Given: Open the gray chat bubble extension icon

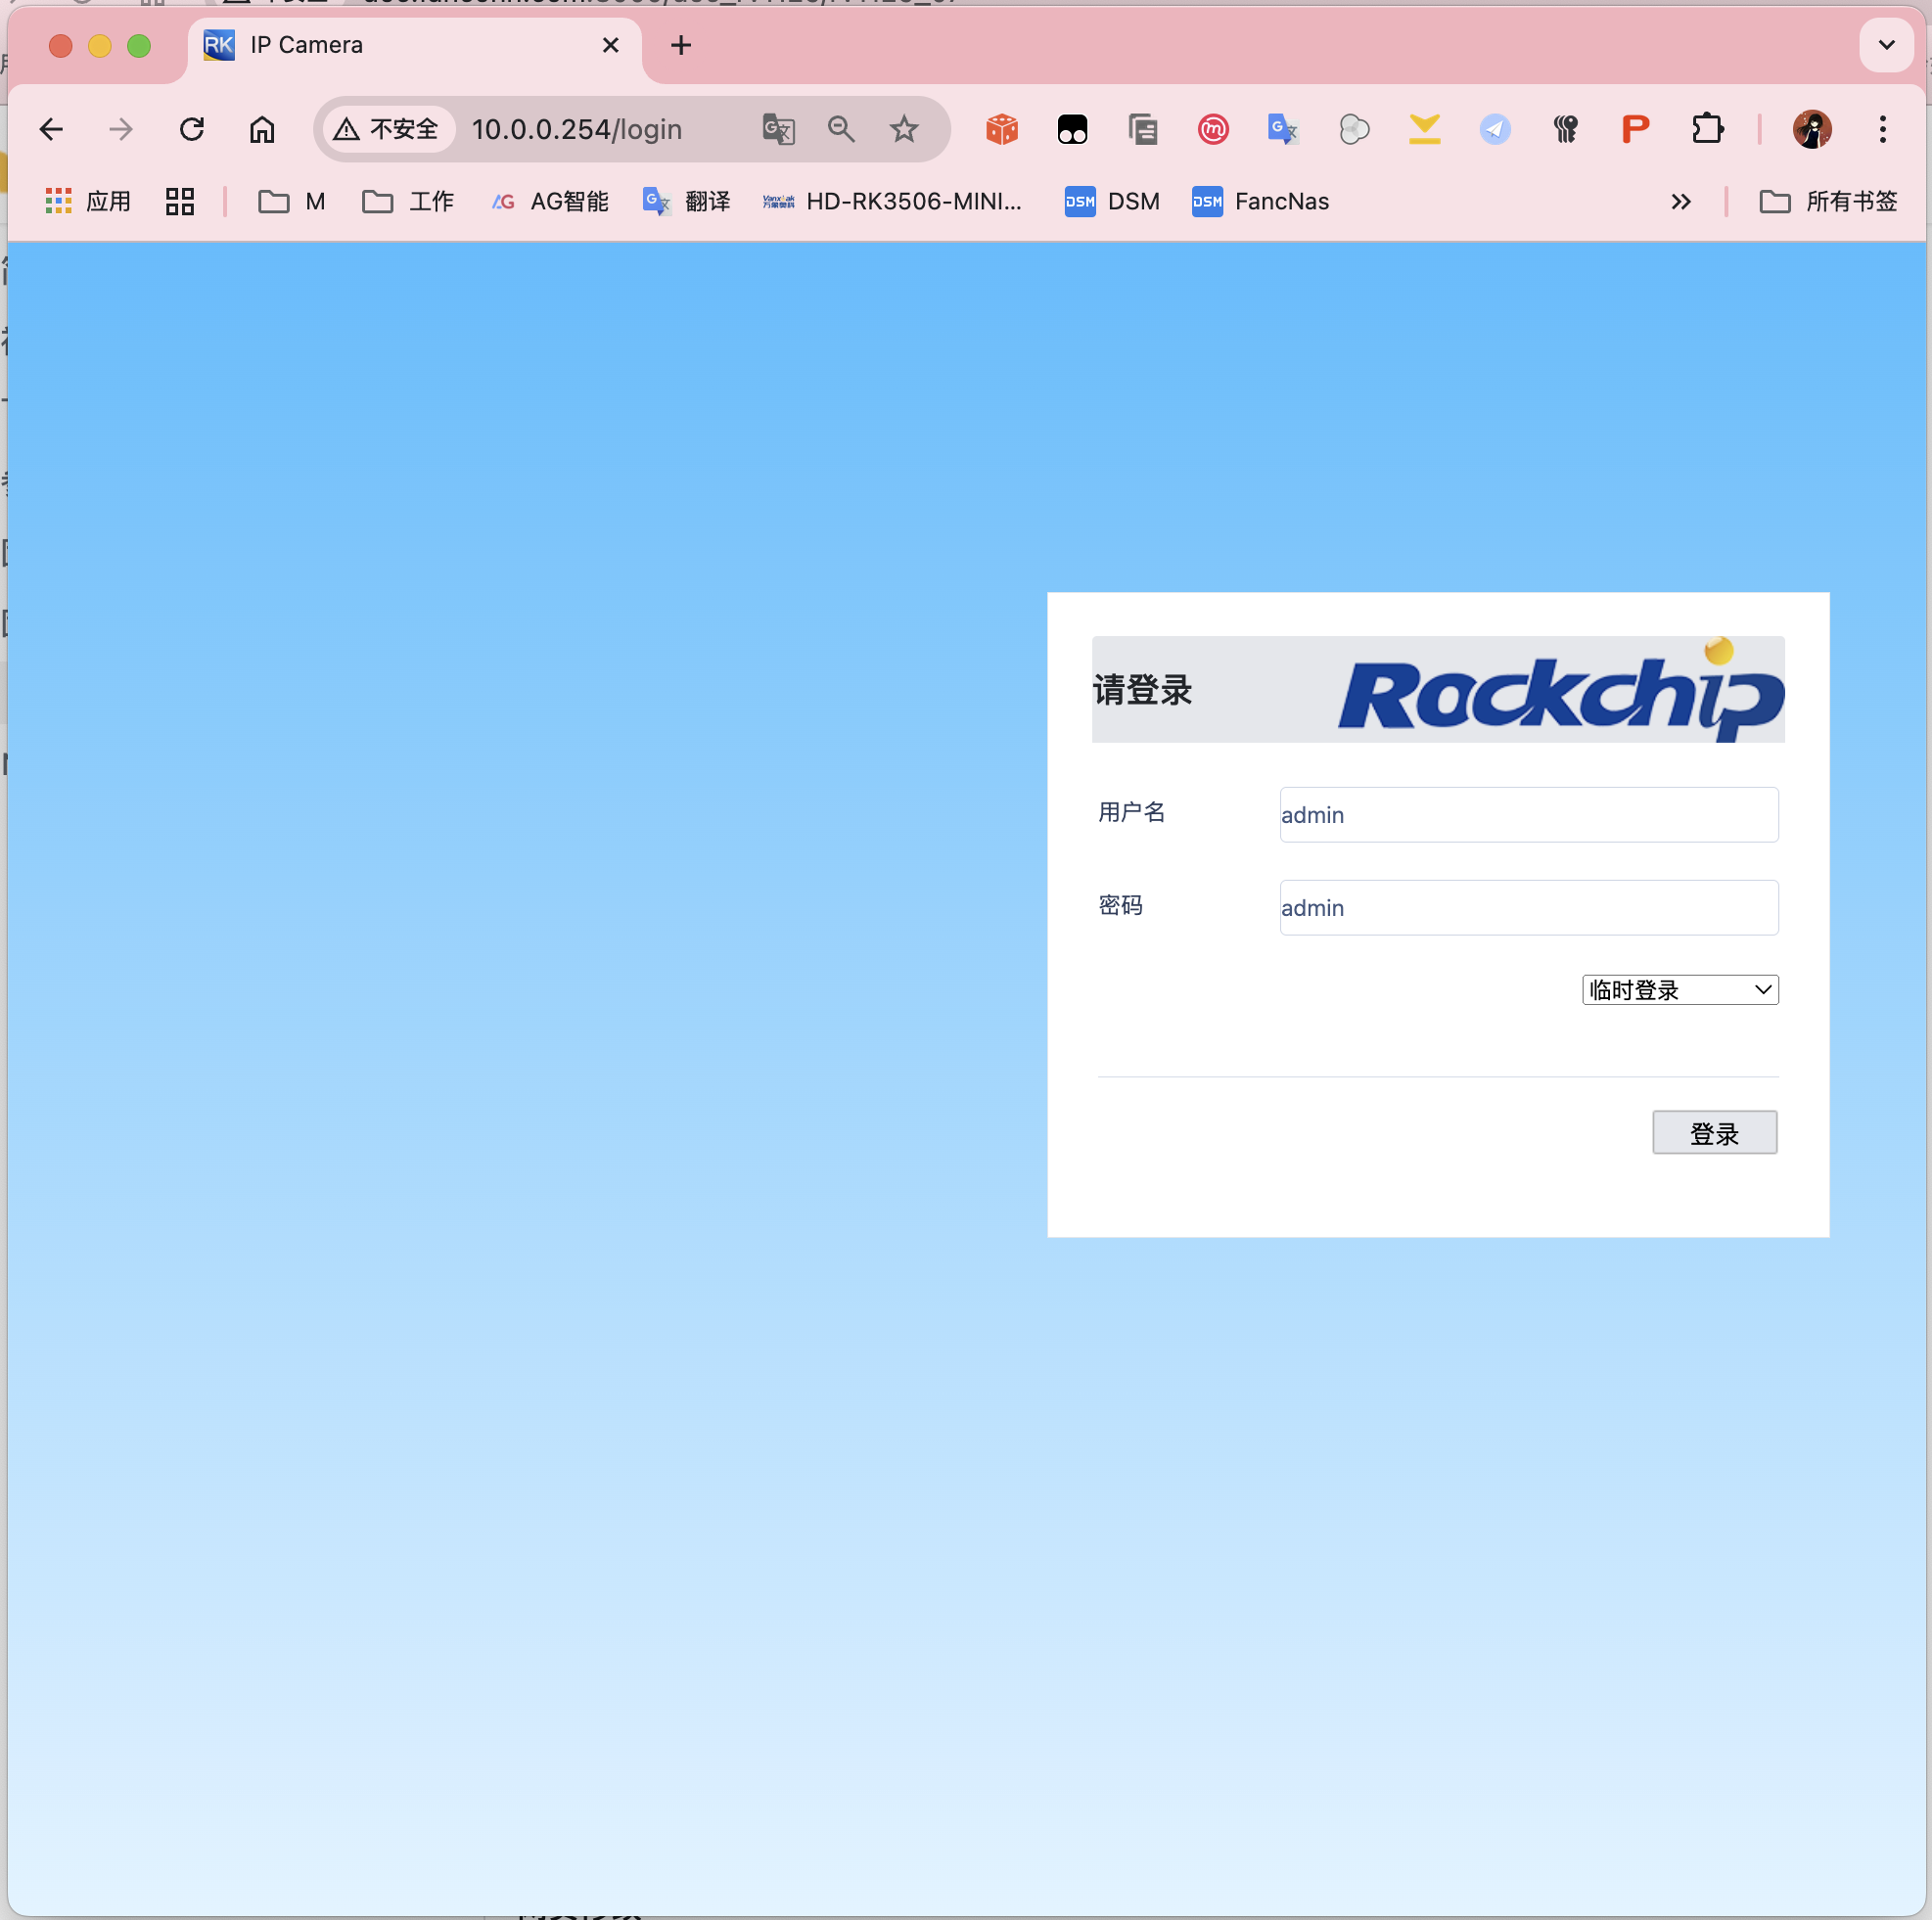Looking at the screenshot, I should [1354, 129].
